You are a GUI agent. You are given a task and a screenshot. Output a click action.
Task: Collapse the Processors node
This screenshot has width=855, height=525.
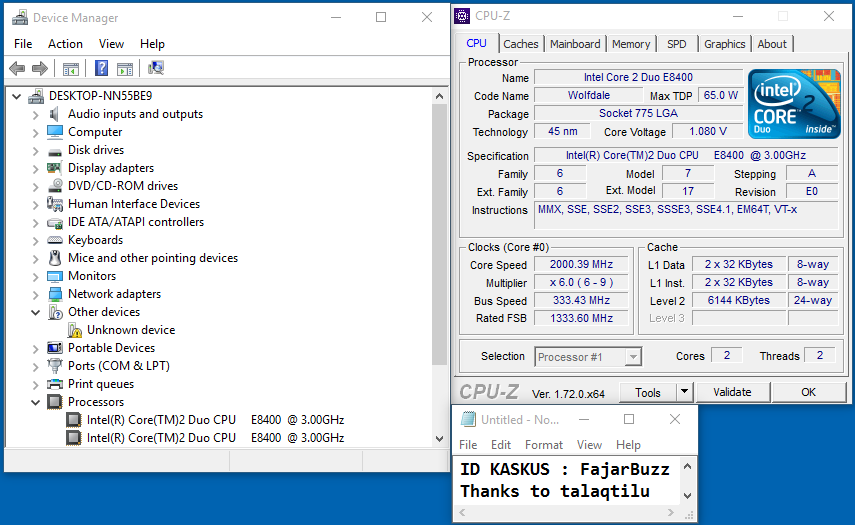coord(35,402)
